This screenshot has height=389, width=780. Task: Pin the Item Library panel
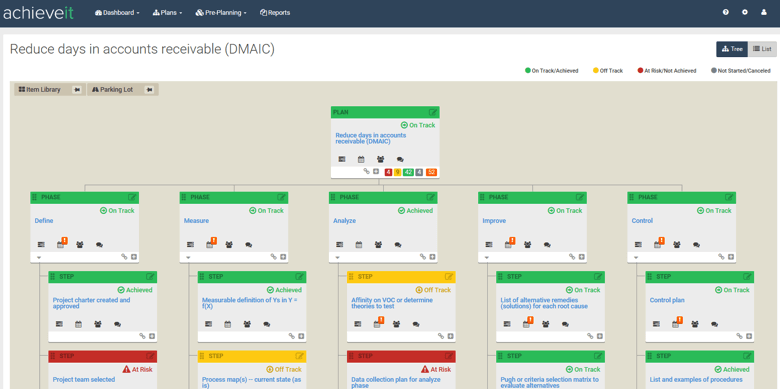click(x=77, y=90)
